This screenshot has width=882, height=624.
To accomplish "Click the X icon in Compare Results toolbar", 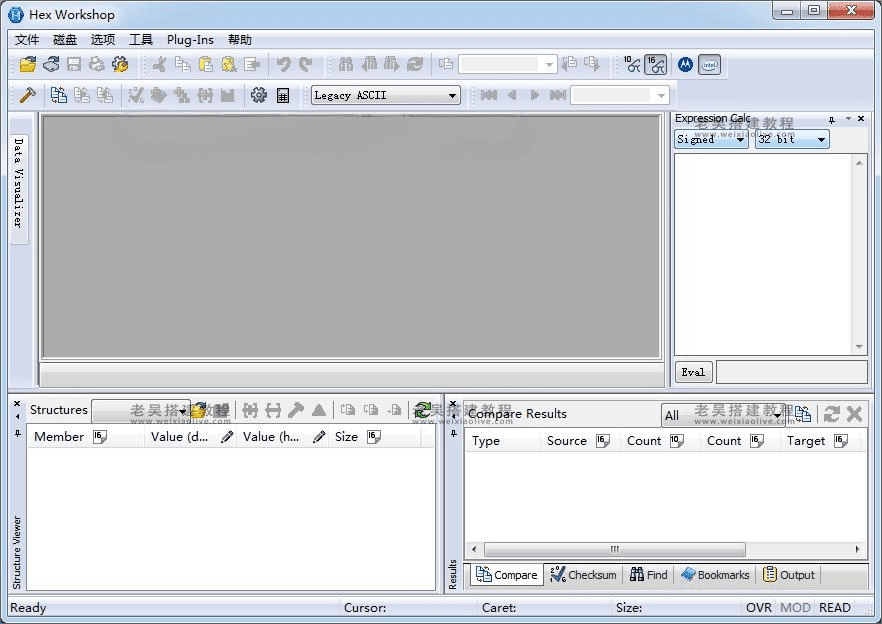I will coord(854,414).
